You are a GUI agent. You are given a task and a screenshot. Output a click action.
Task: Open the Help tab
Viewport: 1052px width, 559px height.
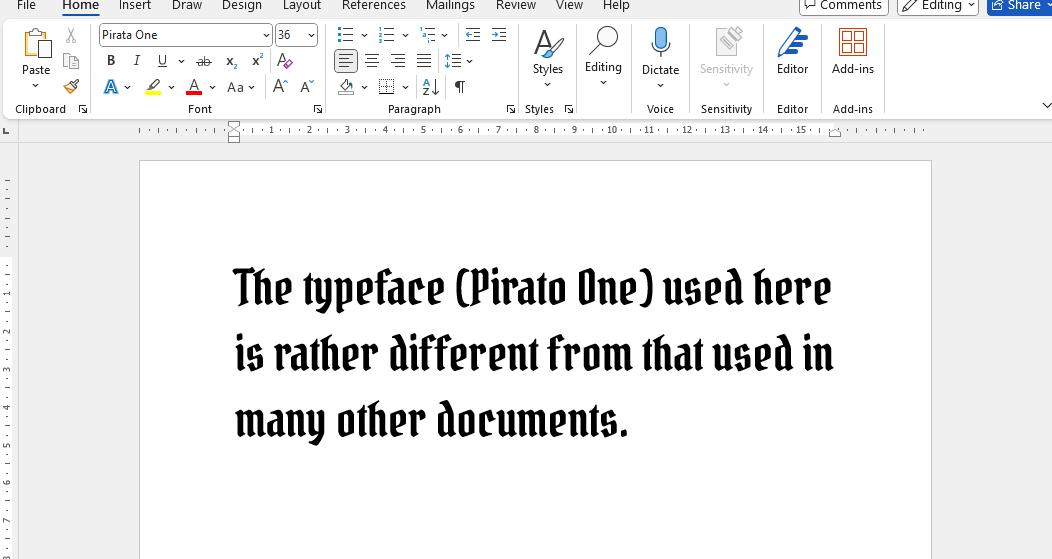(616, 5)
